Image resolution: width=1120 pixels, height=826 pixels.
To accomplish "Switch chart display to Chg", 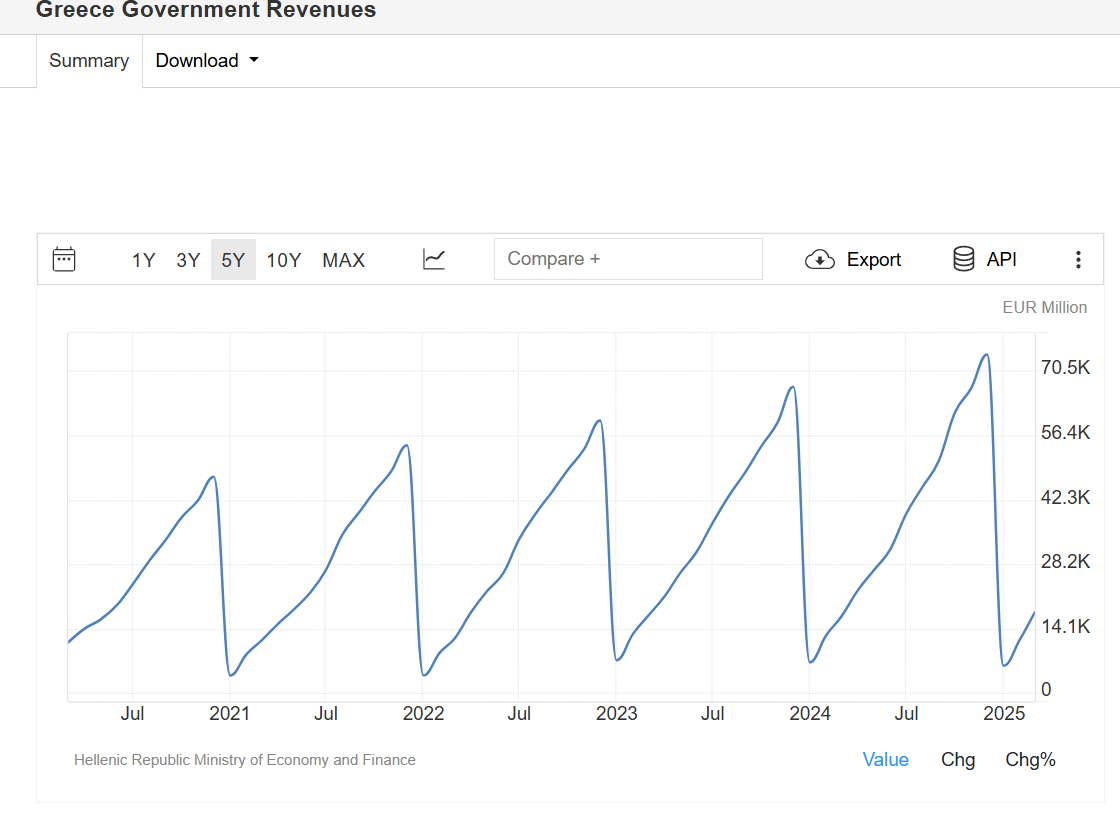I will 958,760.
